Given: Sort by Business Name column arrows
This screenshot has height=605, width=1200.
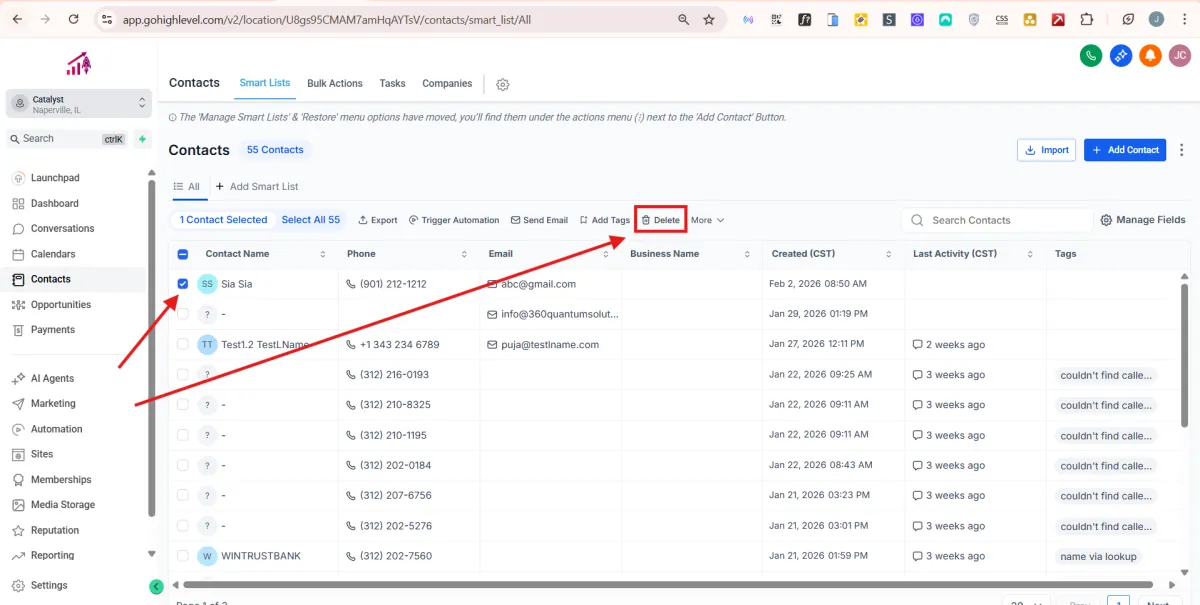Looking at the screenshot, I should 747,254.
